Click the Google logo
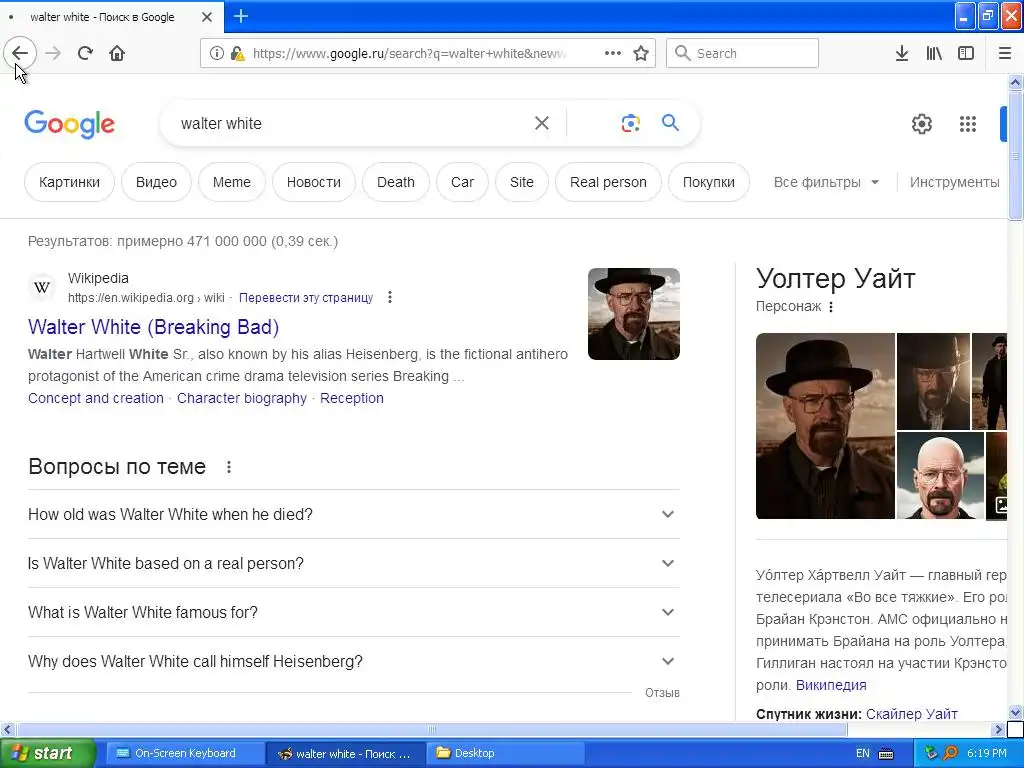 point(69,124)
